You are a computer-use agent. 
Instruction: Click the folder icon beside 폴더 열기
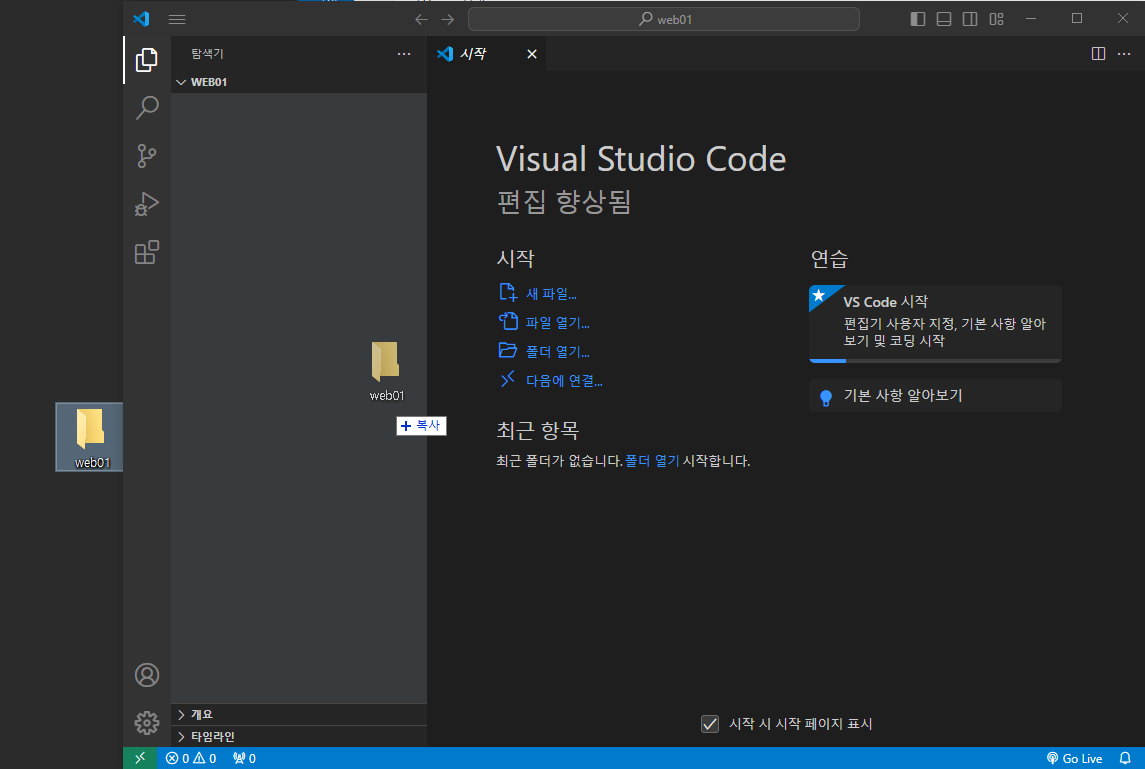[508, 350]
